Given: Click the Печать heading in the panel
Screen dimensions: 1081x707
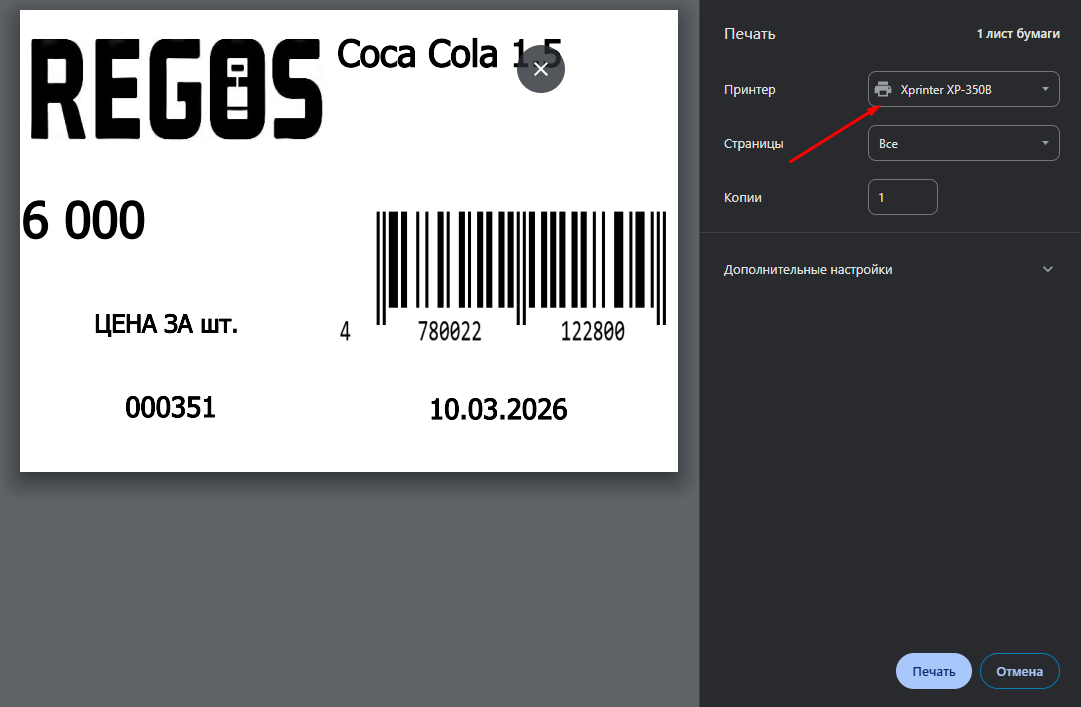Looking at the screenshot, I should click(x=749, y=34).
